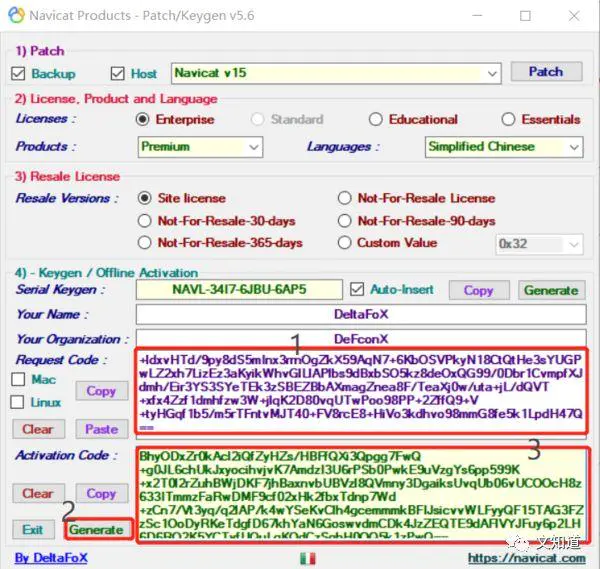Click the 'Licenses :' label
The width and height of the screenshot is (600, 569).
coord(46,119)
